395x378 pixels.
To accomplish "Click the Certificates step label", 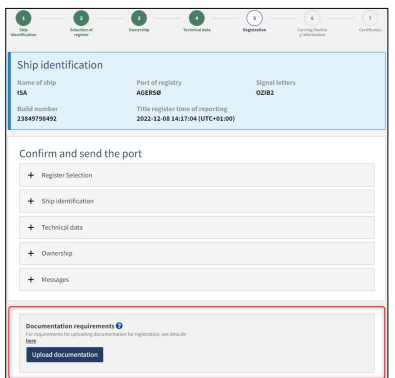I will point(370,30).
